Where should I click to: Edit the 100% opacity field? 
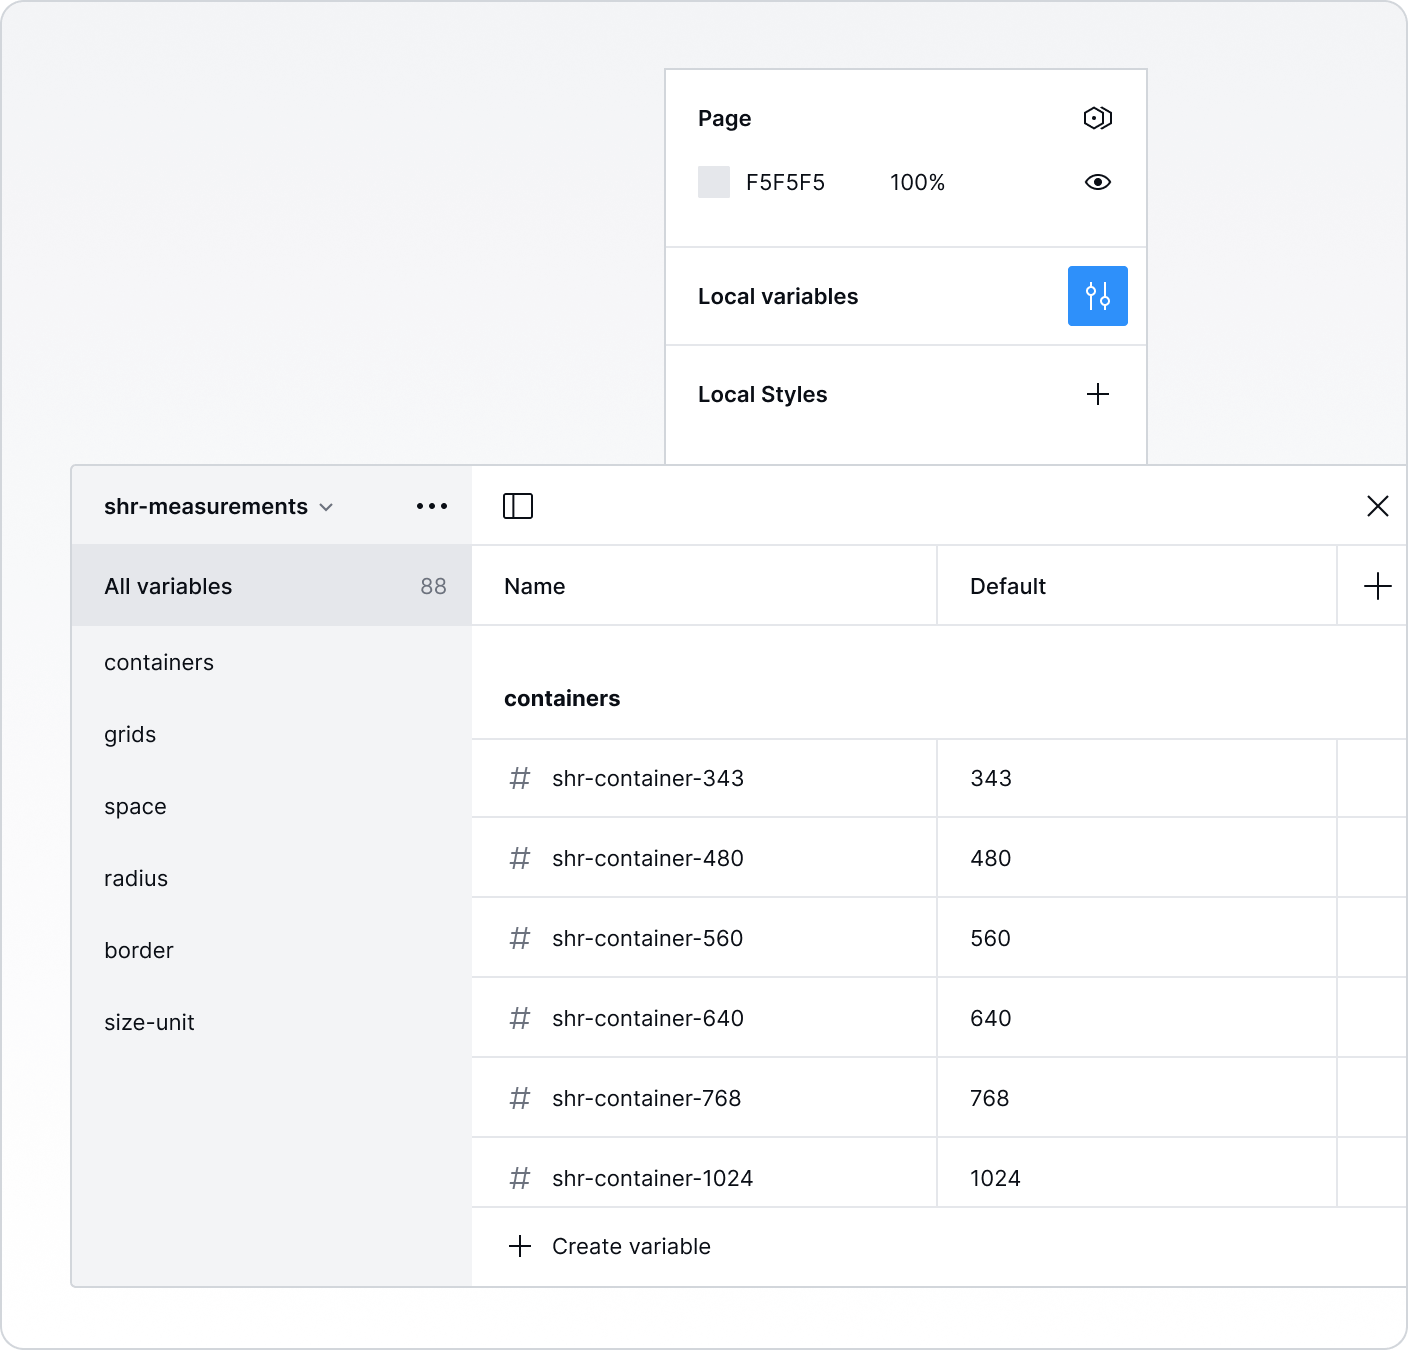[917, 182]
